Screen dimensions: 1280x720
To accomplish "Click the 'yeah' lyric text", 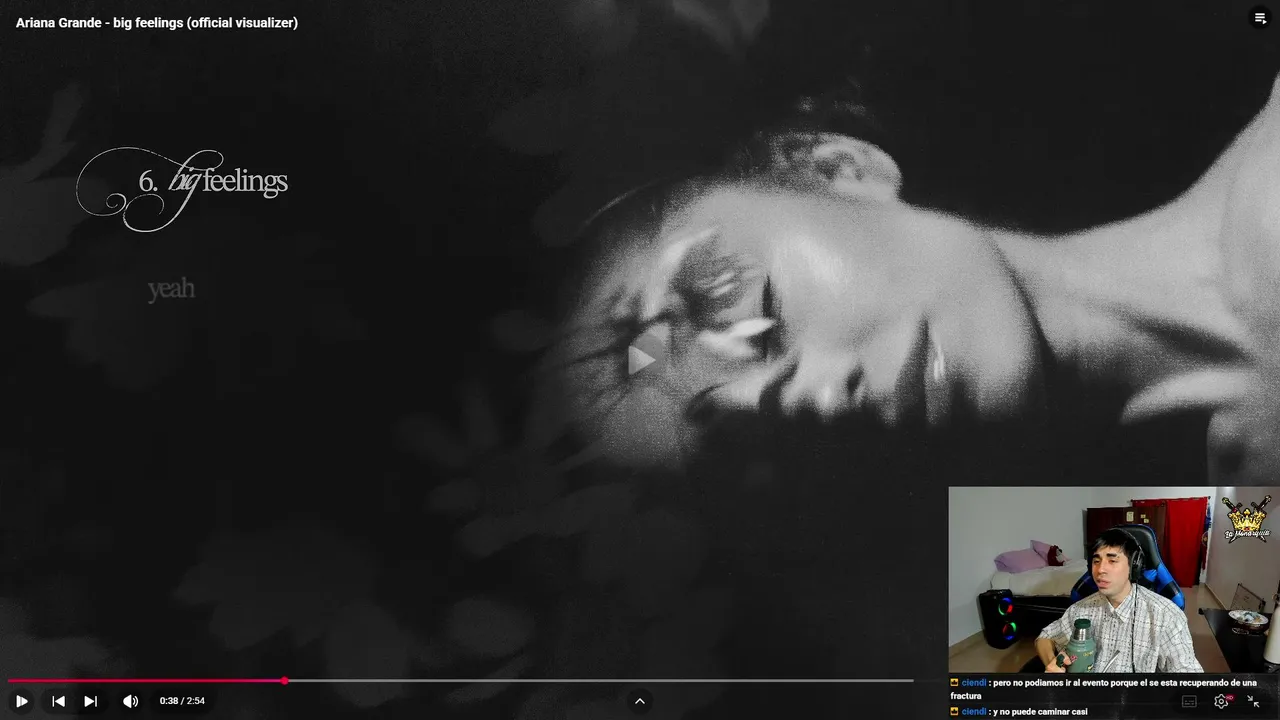I will 171,289.
